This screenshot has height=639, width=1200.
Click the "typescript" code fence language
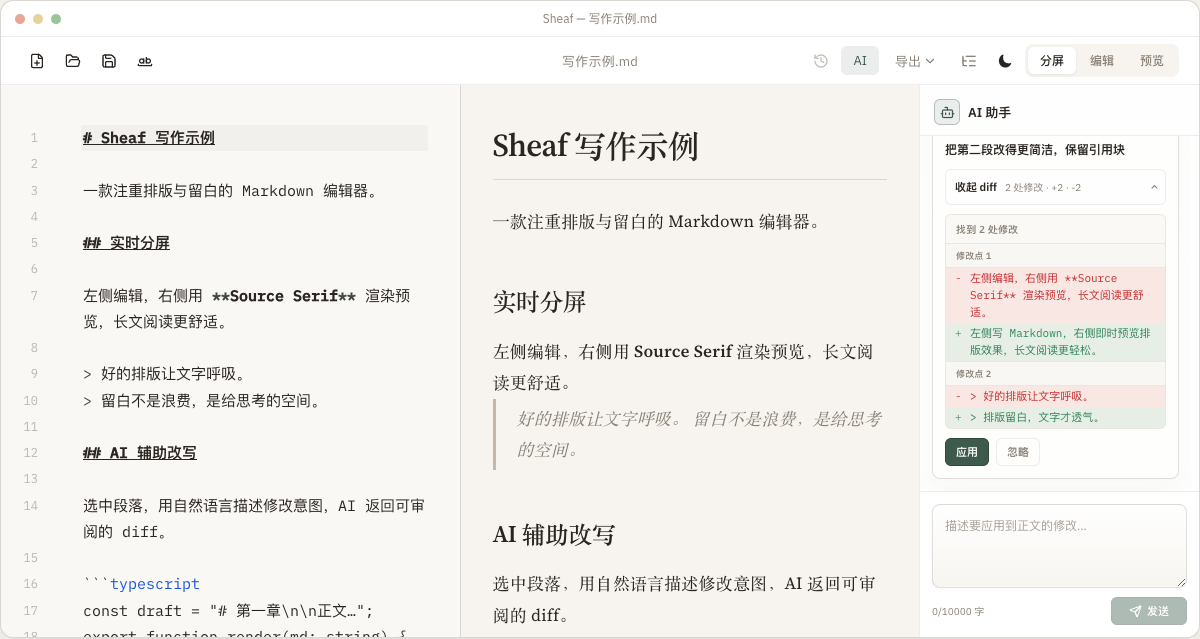click(x=155, y=584)
